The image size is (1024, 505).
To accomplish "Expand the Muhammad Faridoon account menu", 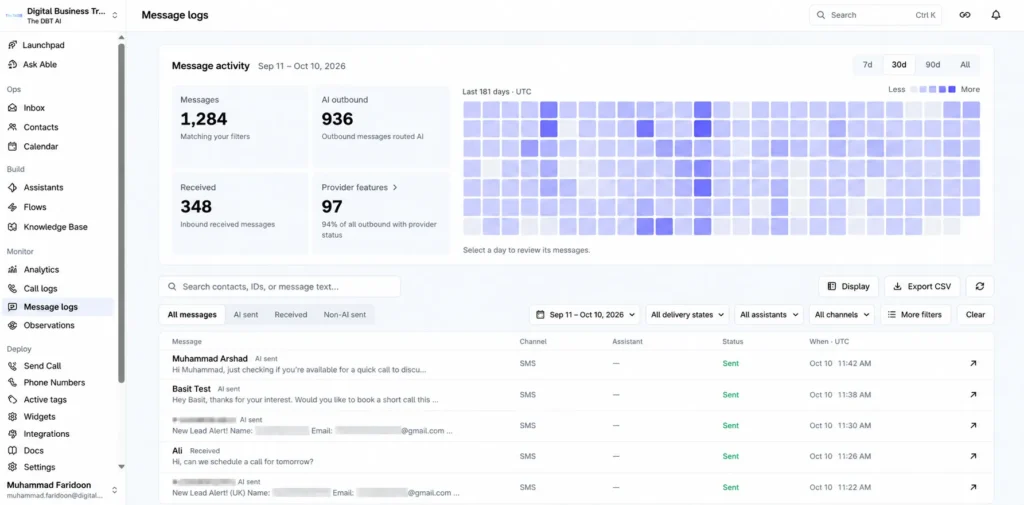I will [115, 490].
